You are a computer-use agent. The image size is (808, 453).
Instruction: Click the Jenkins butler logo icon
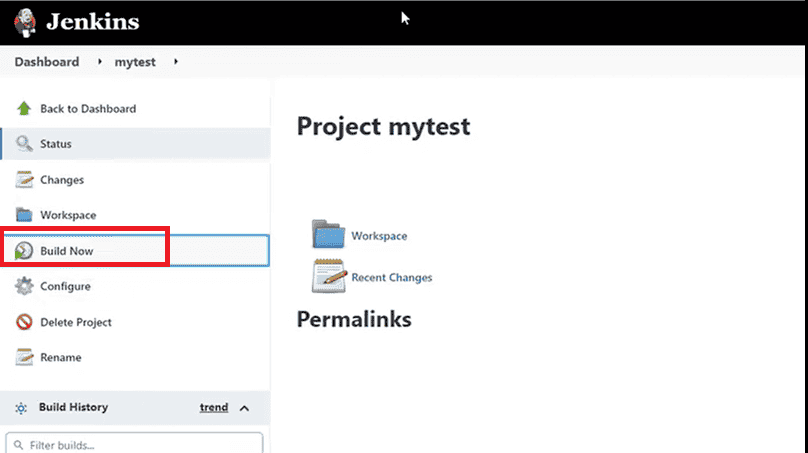tap(24, 20)
